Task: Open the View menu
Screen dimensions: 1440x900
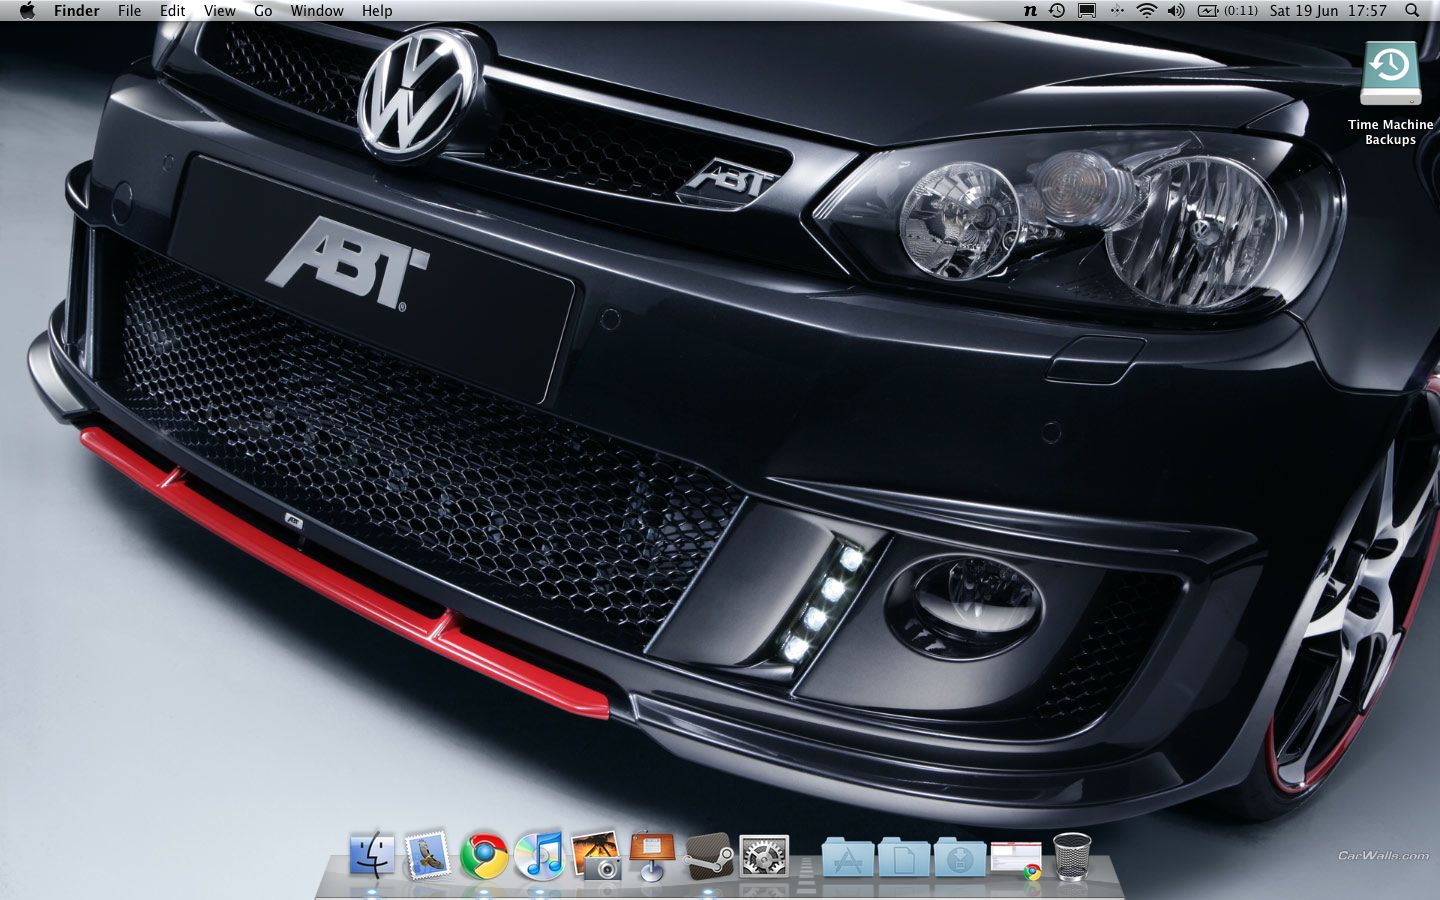Action: (x=220, y=11)
